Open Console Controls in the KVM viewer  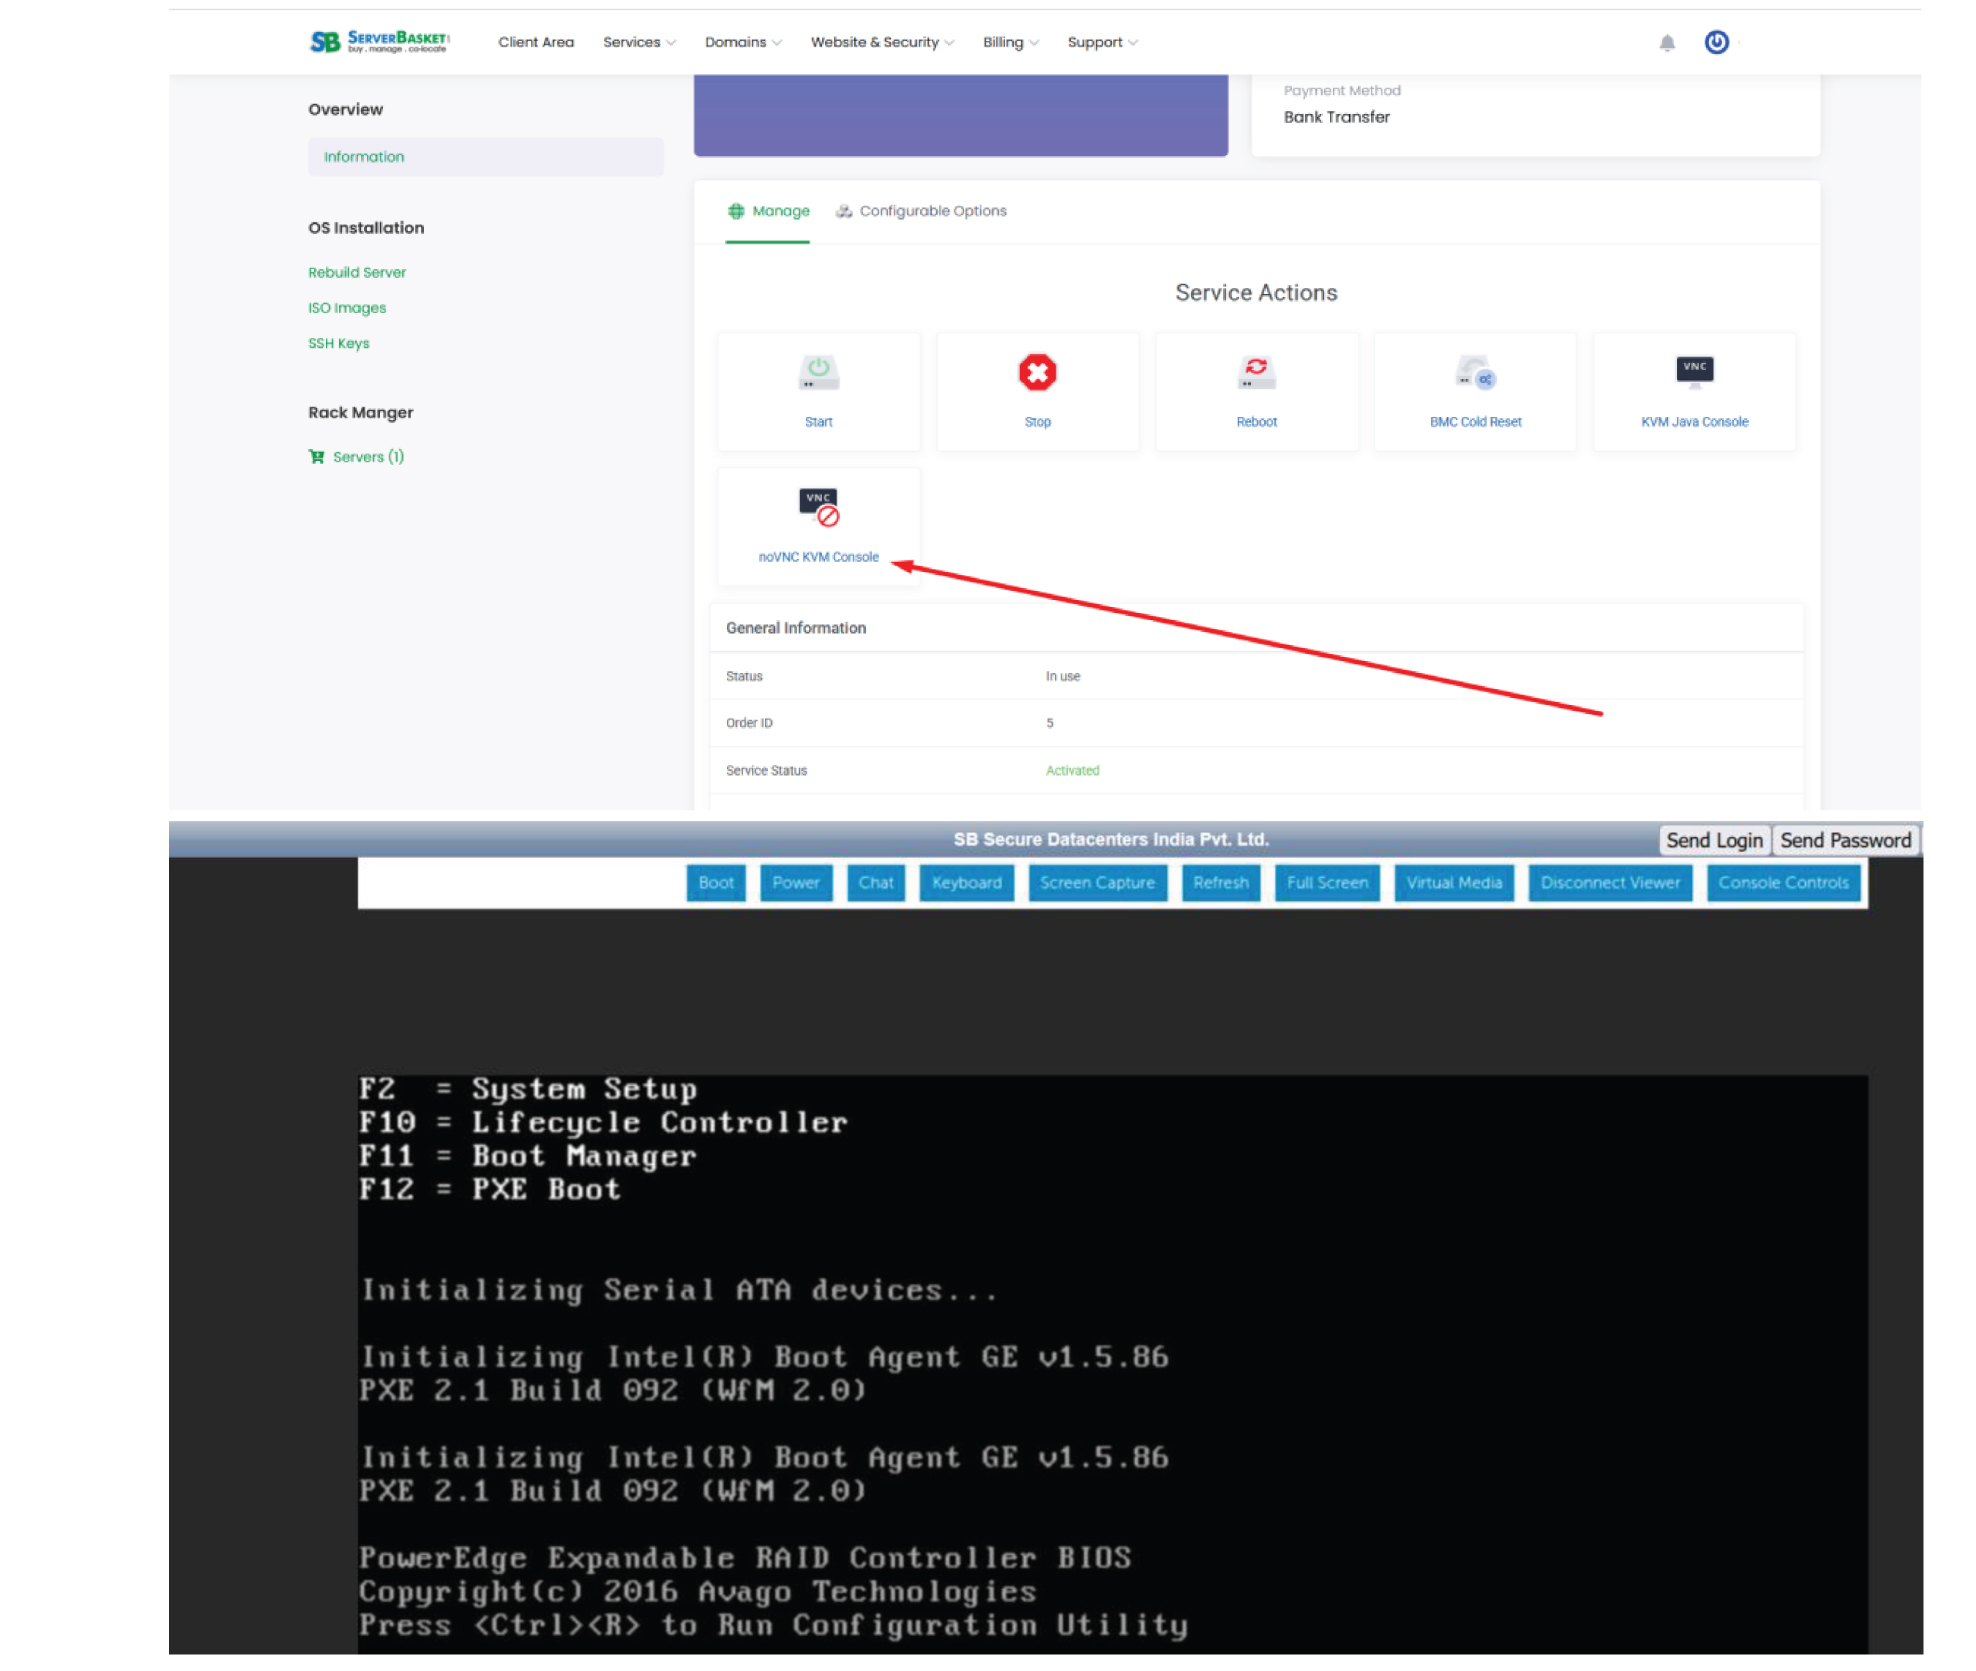pyautogui.click(x=1784, y=882)
